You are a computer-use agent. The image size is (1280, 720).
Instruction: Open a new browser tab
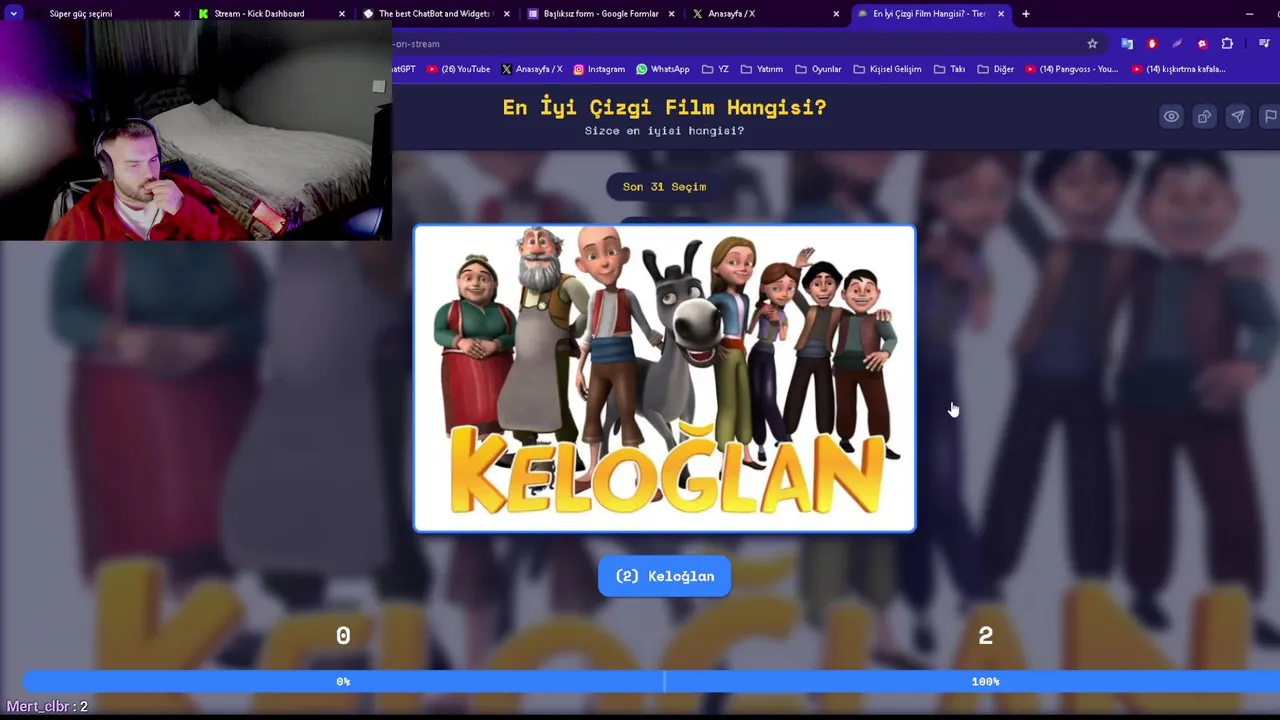(x=1025, y=13)
